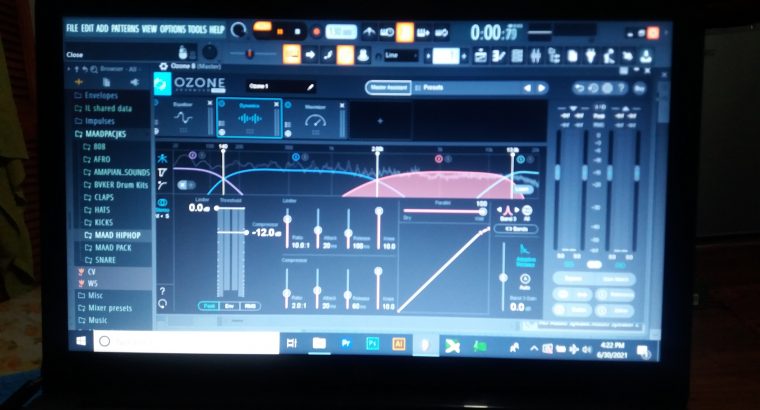The image size is (760, 410).
Task: Open Ozone history icon
Action: 593,89
